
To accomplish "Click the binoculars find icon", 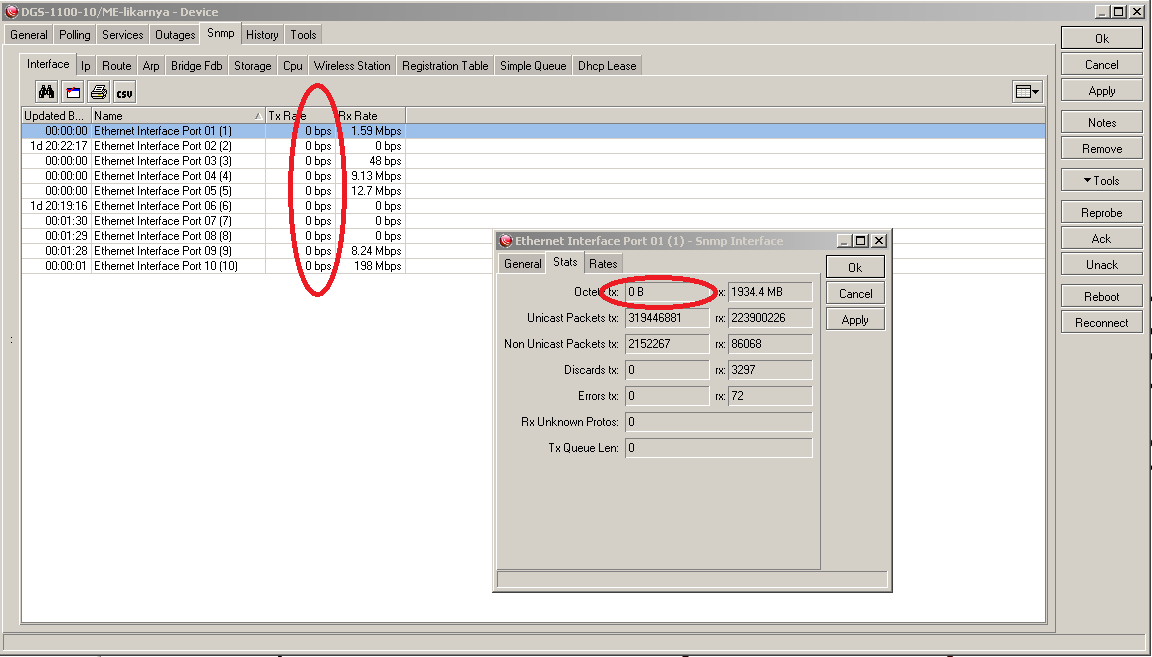I will (x=46, y=93).
